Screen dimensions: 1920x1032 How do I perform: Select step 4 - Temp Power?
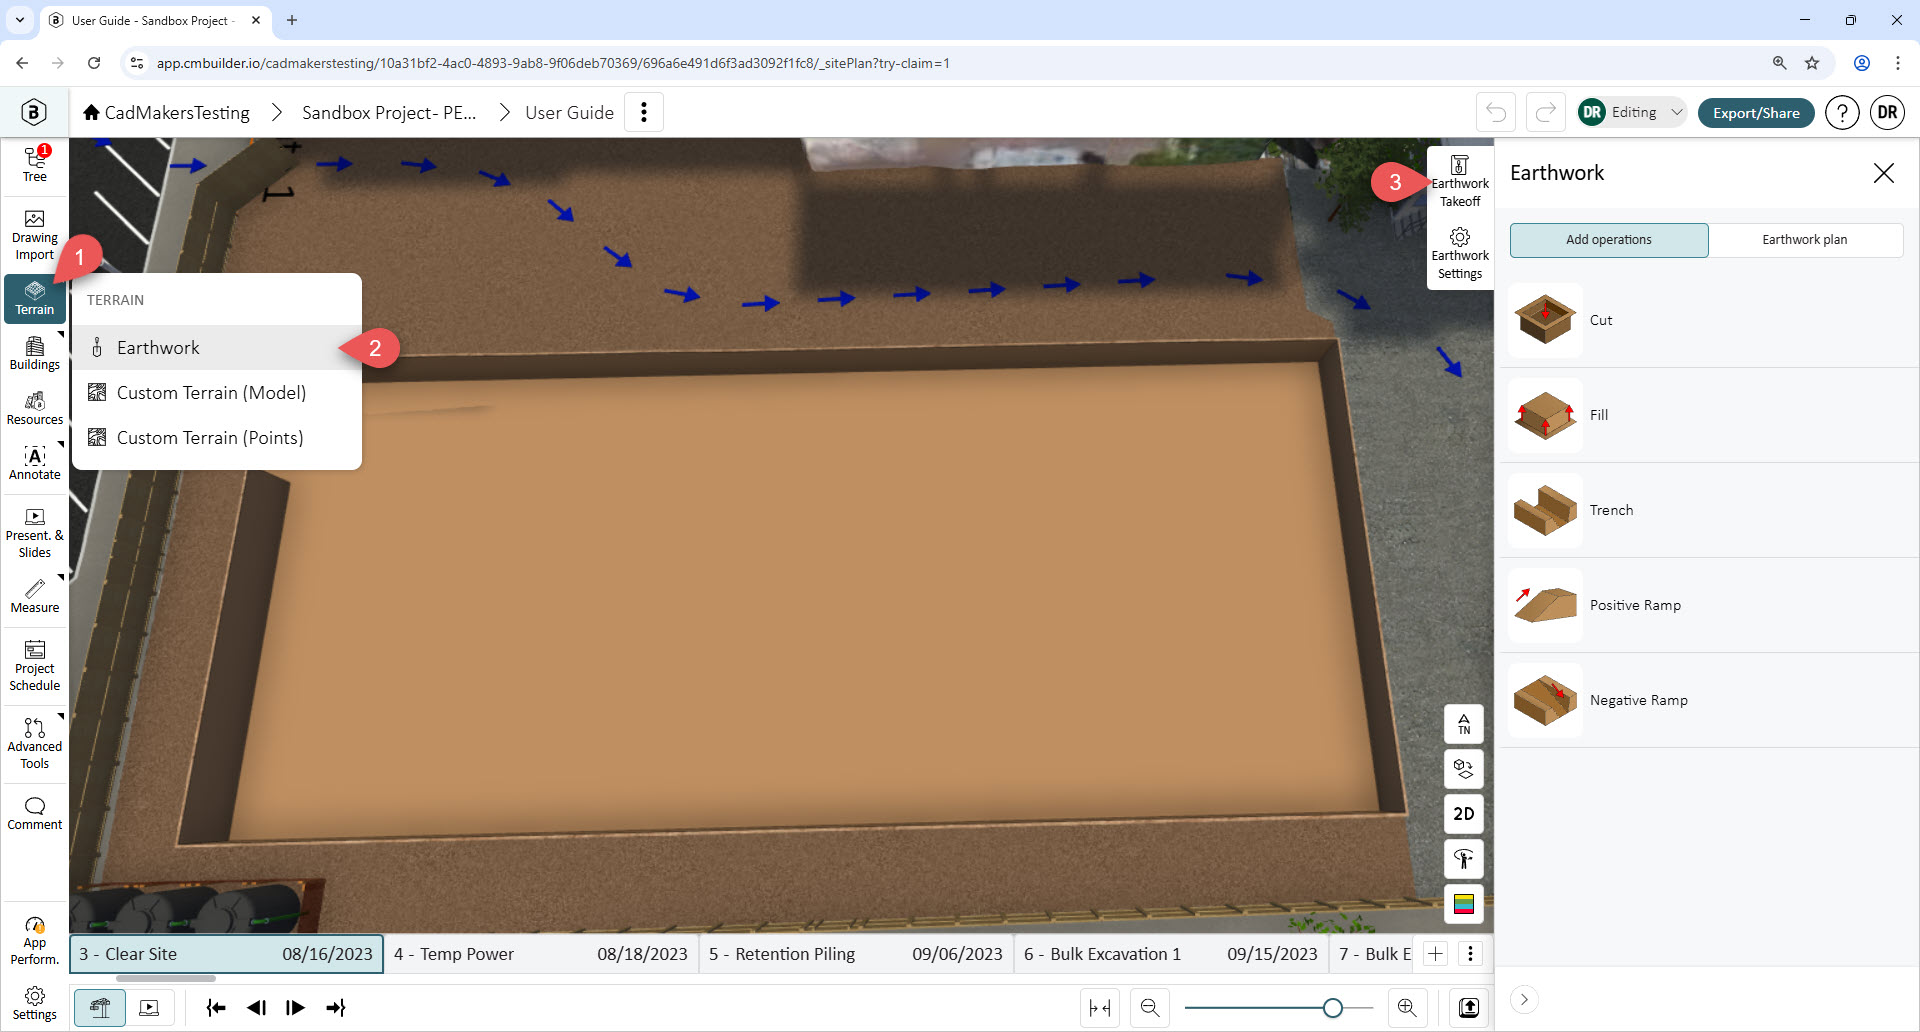click(541, 954)
